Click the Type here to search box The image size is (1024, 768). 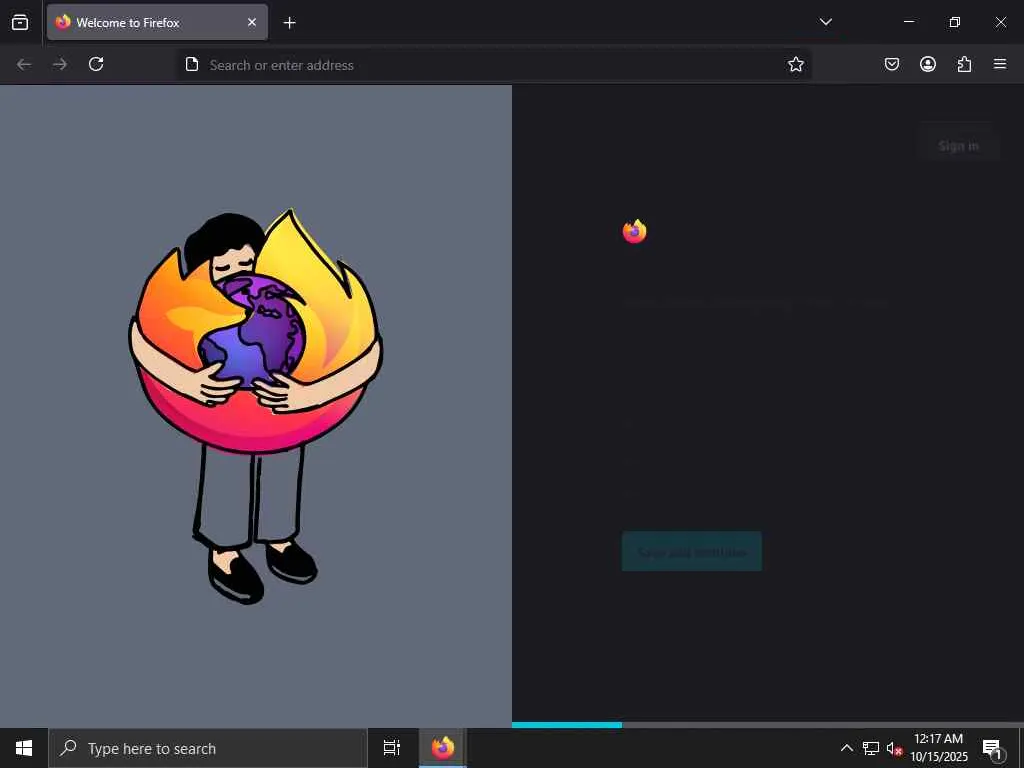pos(208,748)
